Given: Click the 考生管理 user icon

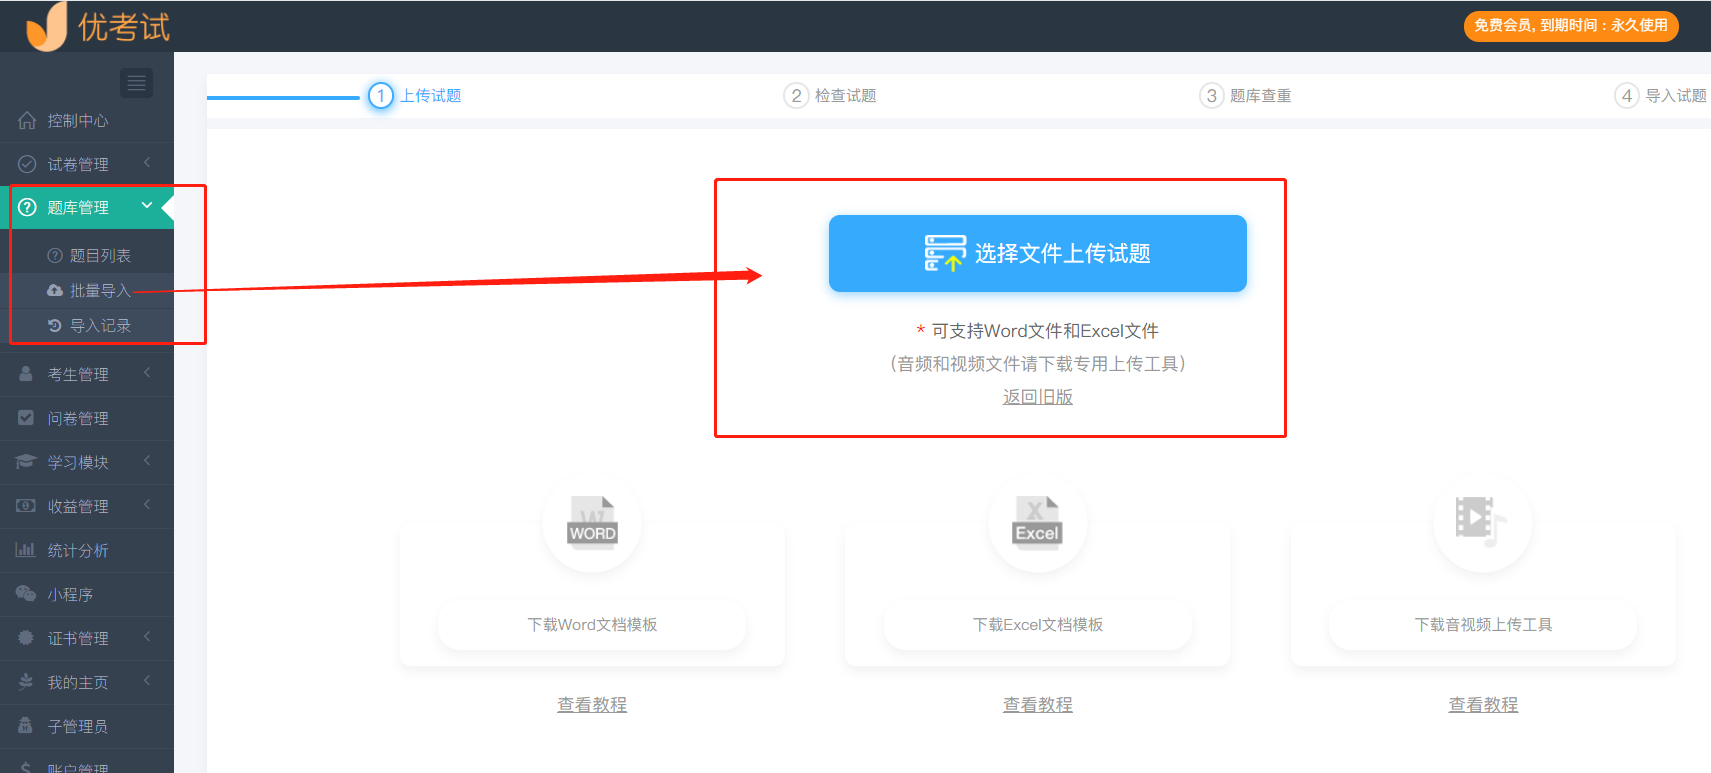Looking at the screenshot, I should (26, 373).
